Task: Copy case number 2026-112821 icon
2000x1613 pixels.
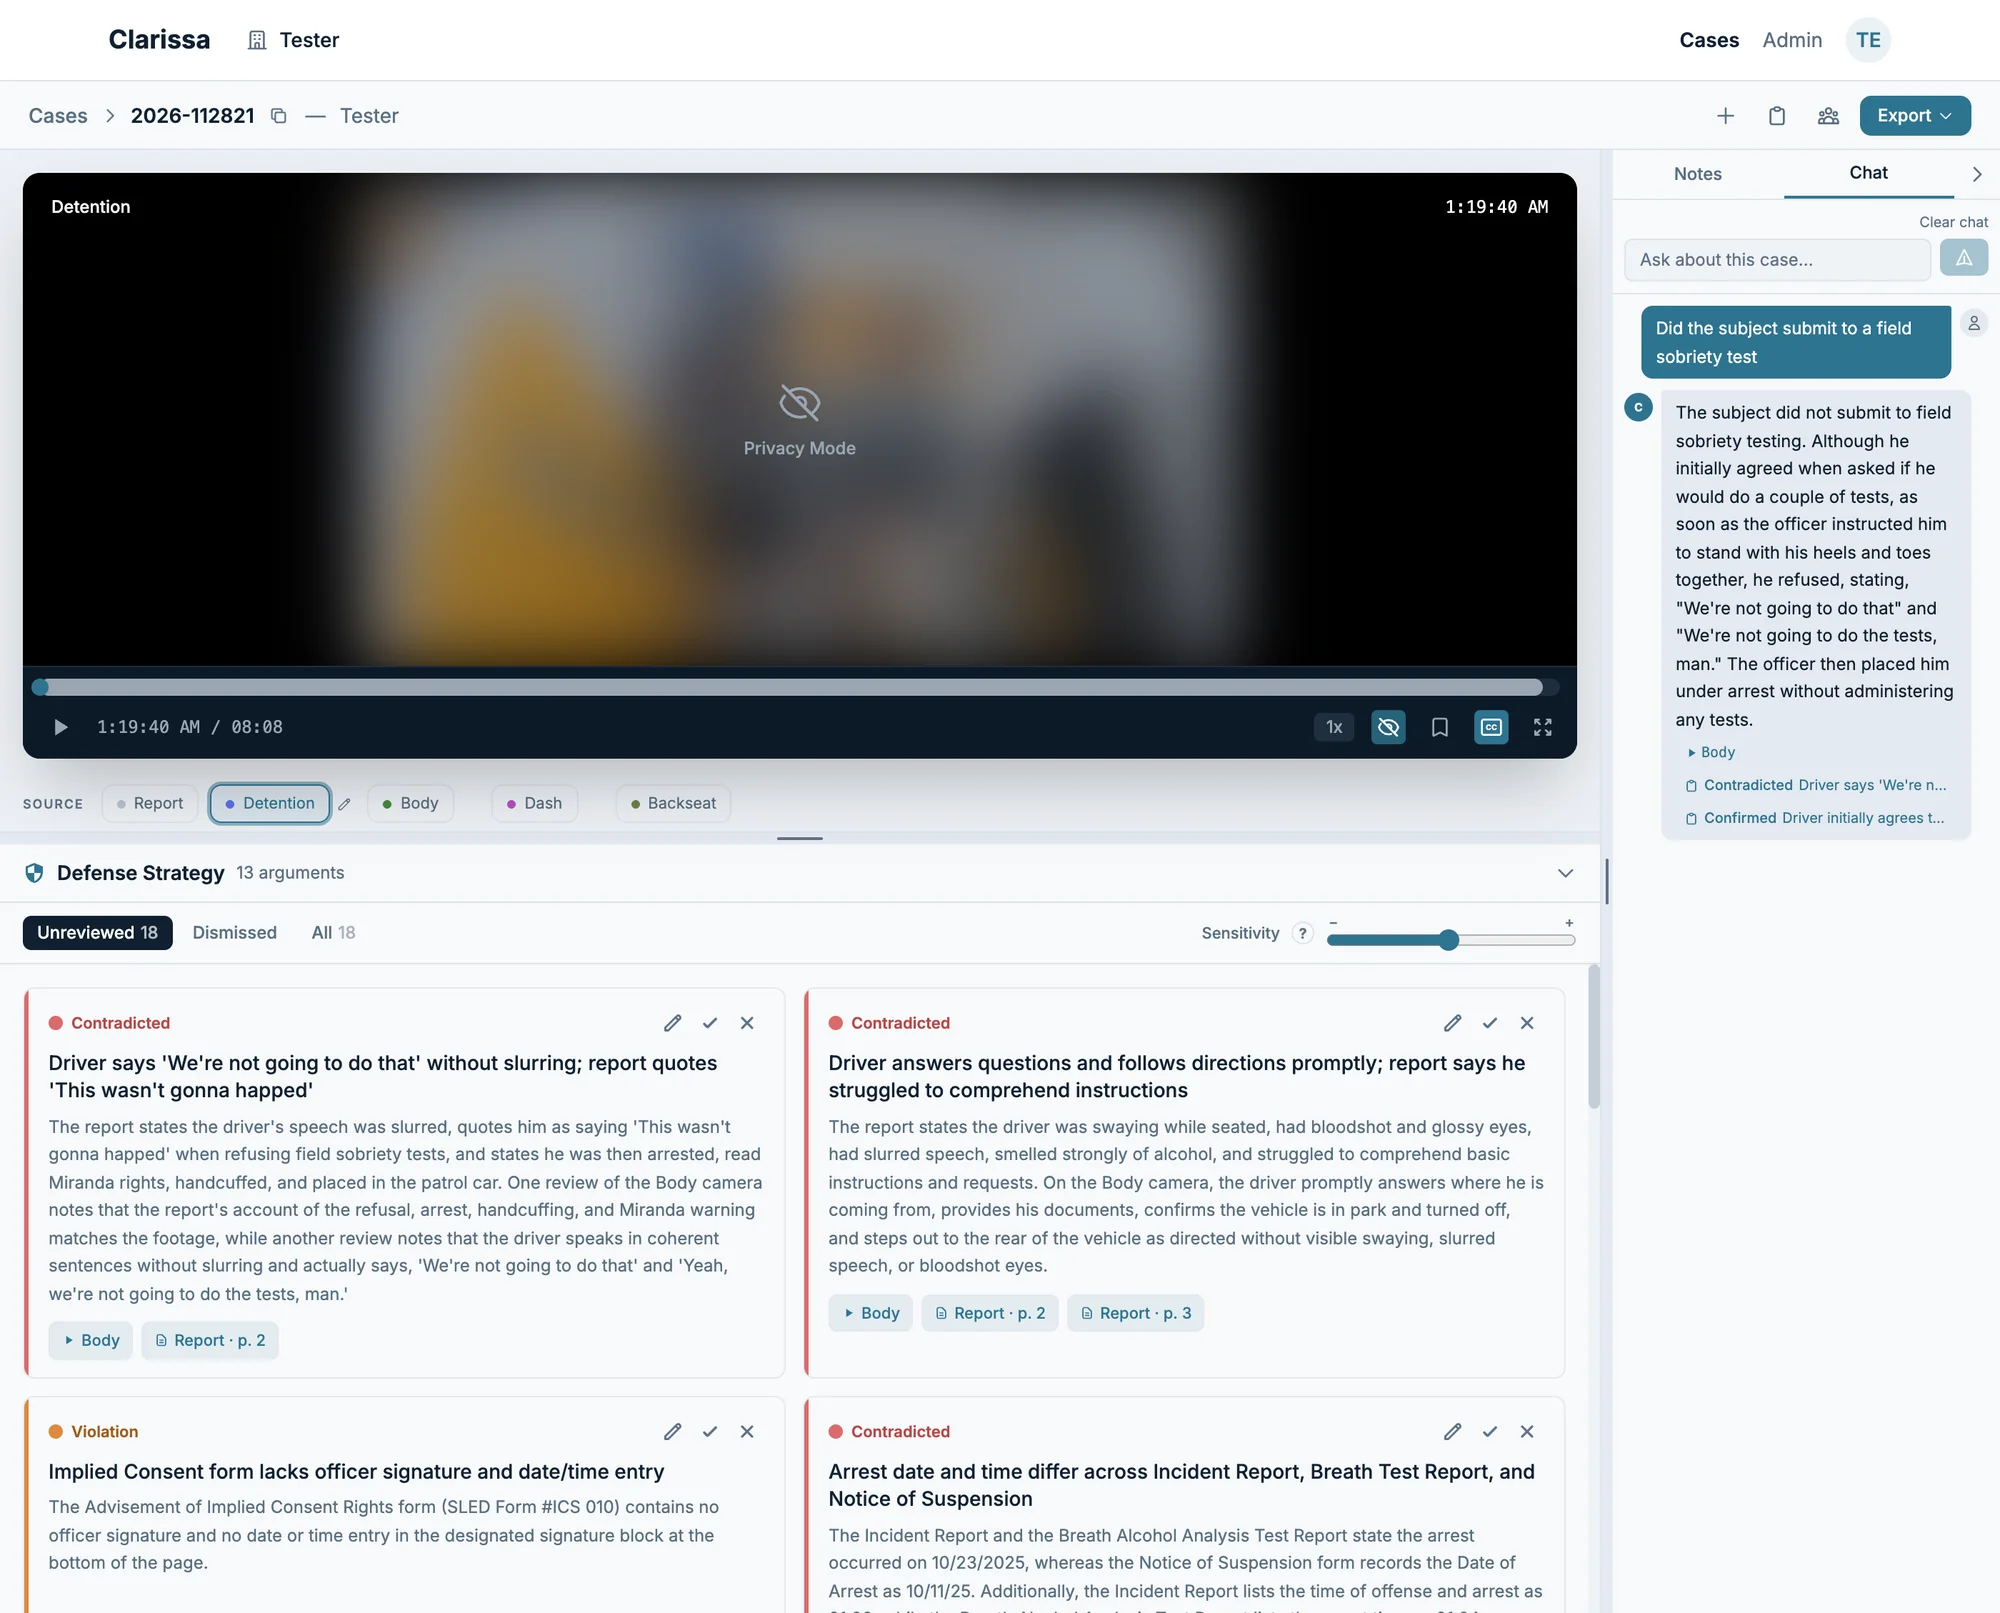Action: click(x=279, y=116)
